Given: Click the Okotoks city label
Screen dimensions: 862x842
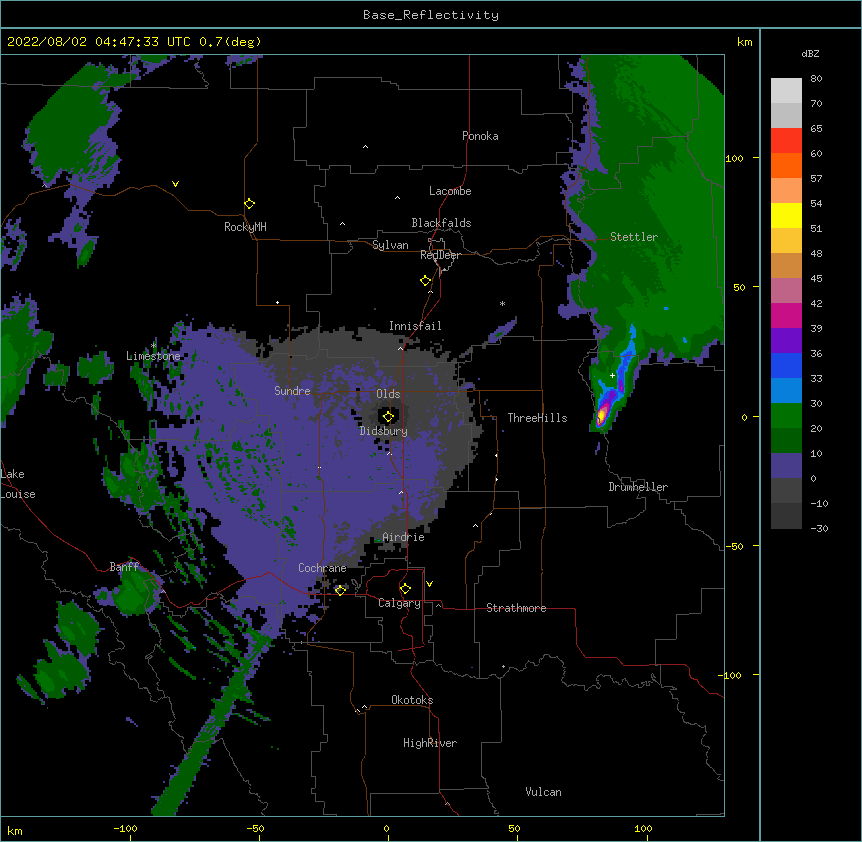Looking at the screenshot, I should [x=412, y=700].
